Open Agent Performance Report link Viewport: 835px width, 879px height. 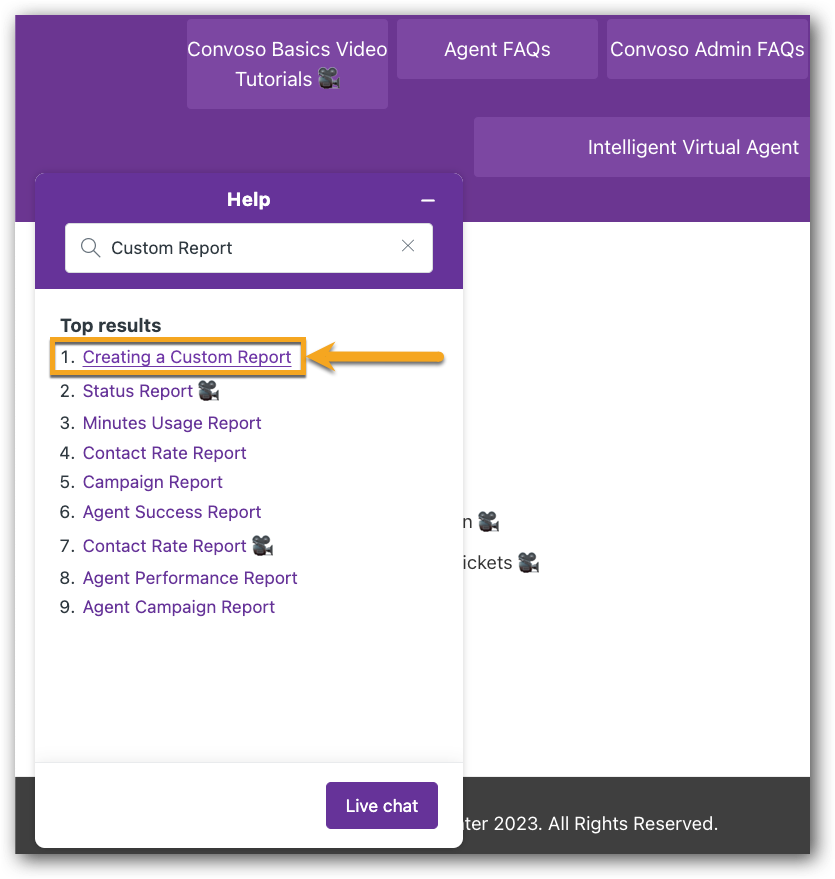(190, 578)
